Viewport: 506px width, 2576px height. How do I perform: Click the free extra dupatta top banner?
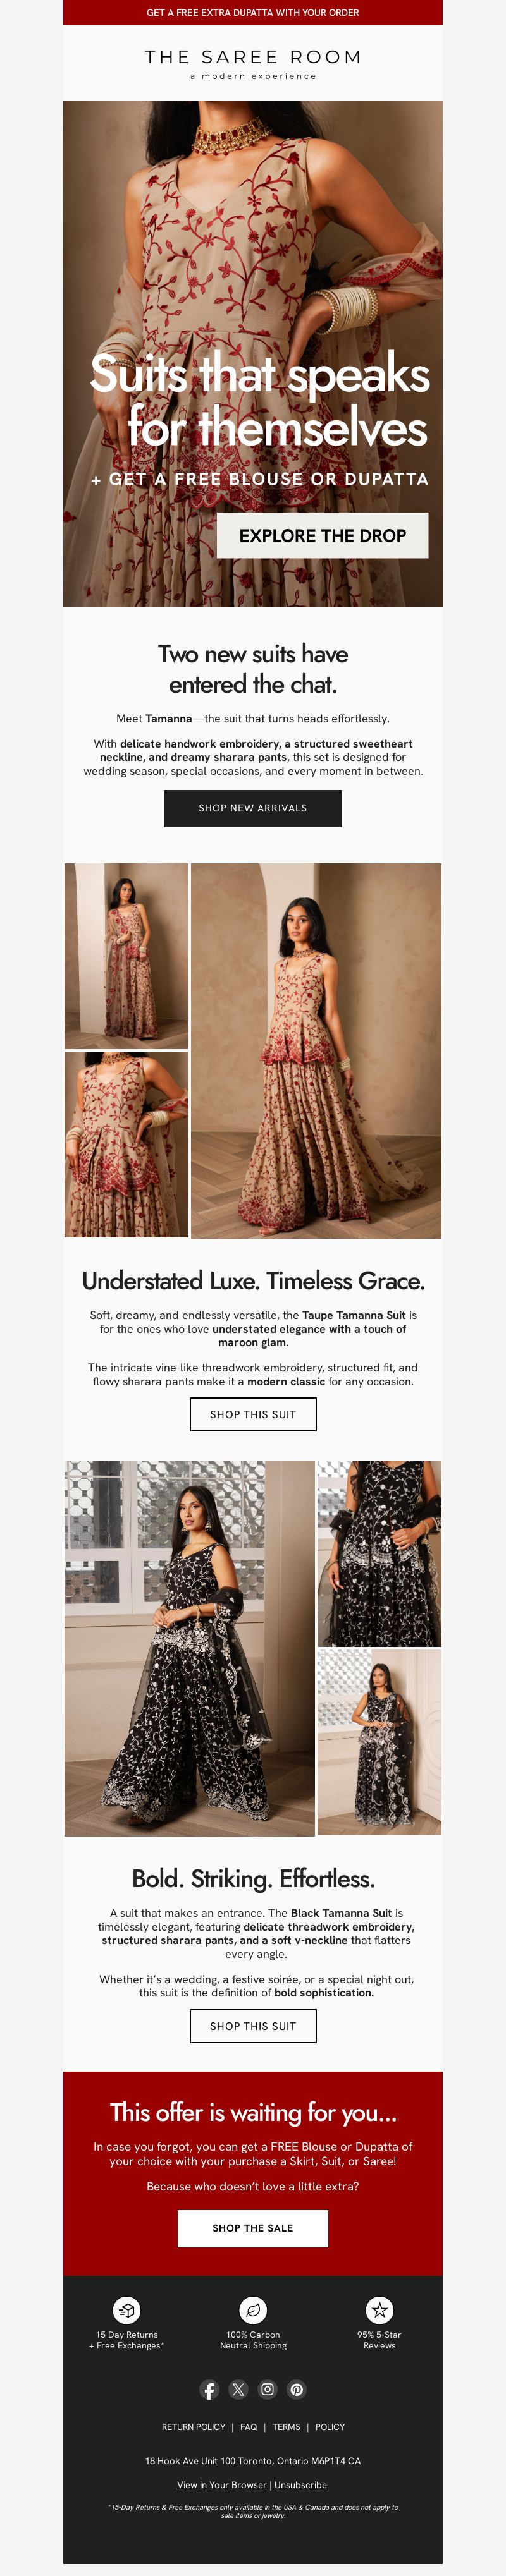(x=253, y=12)
